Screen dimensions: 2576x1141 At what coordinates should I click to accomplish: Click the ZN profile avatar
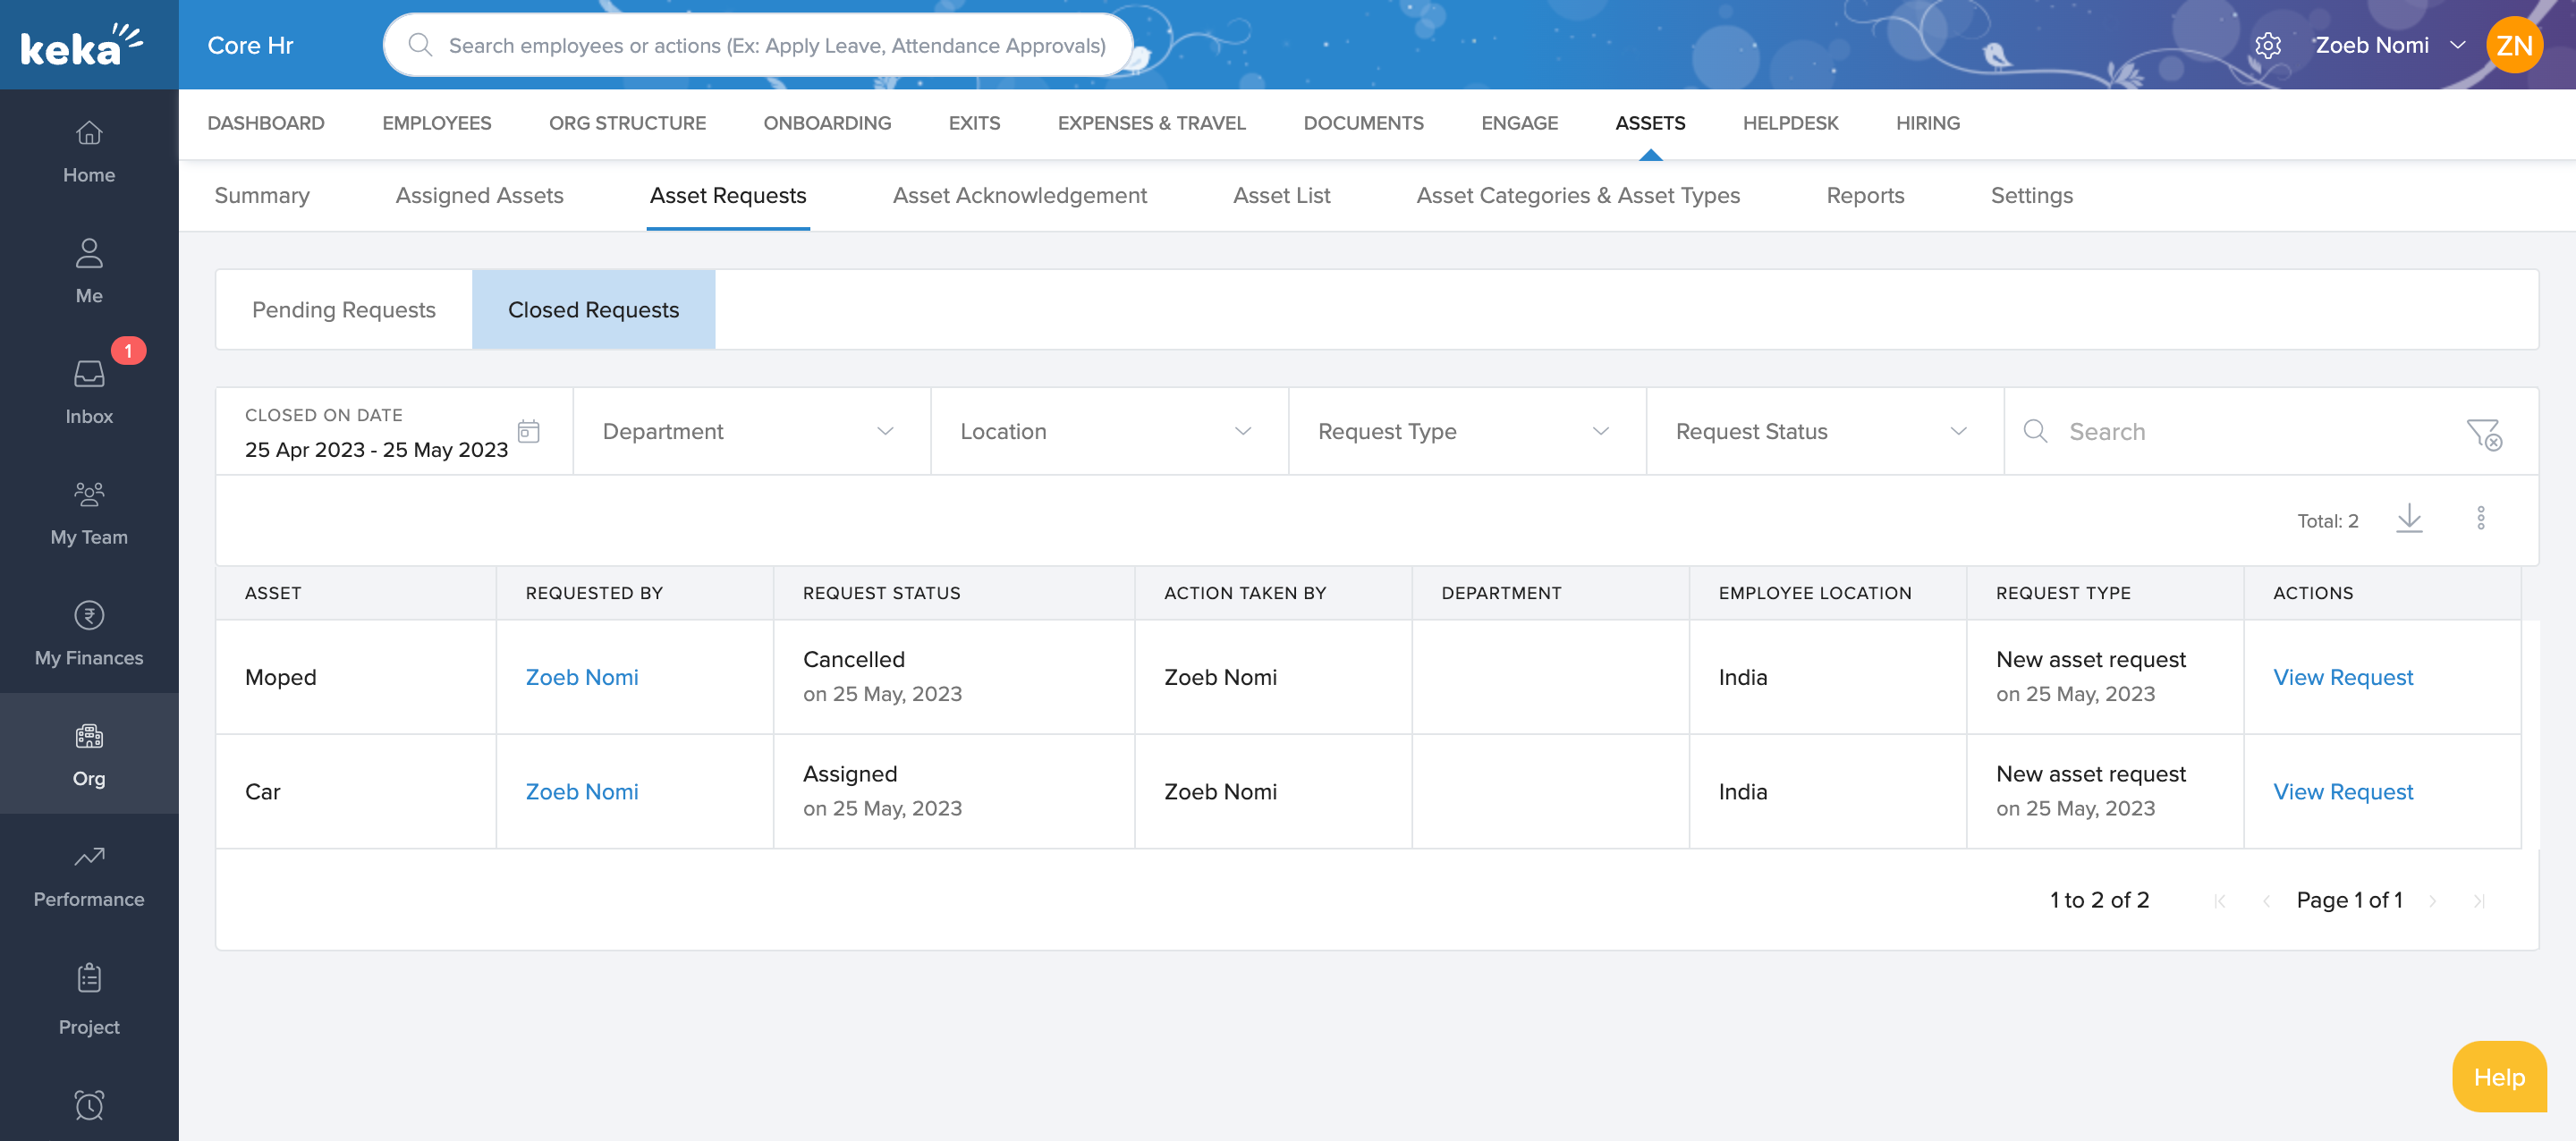(x=2513, y=46)
